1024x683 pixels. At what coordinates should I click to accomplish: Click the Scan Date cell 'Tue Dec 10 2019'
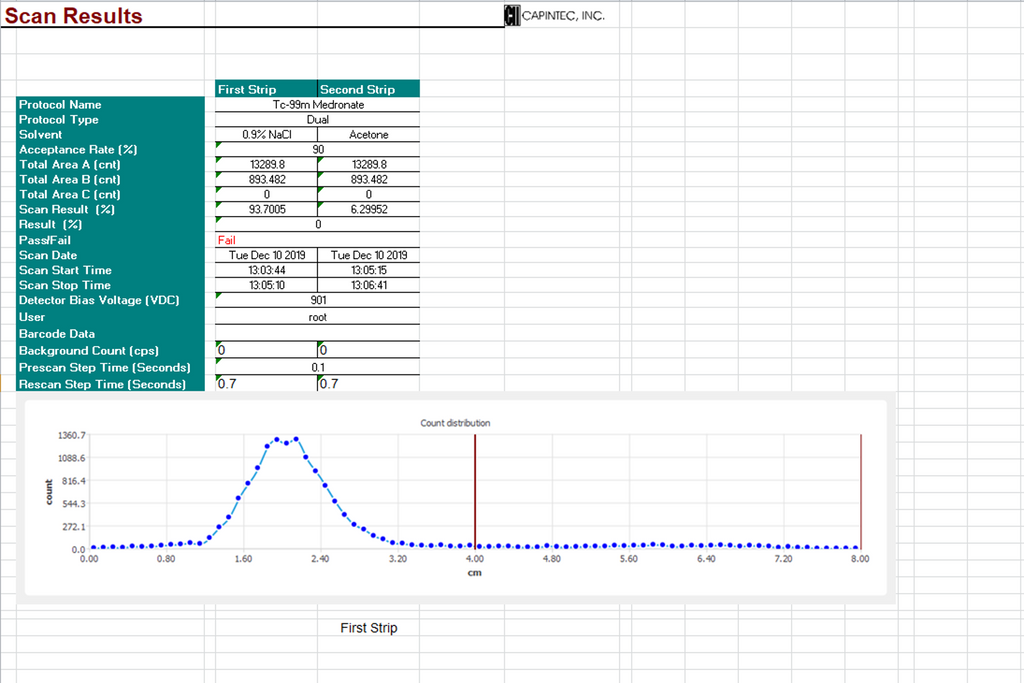click(x=266, y=255)
